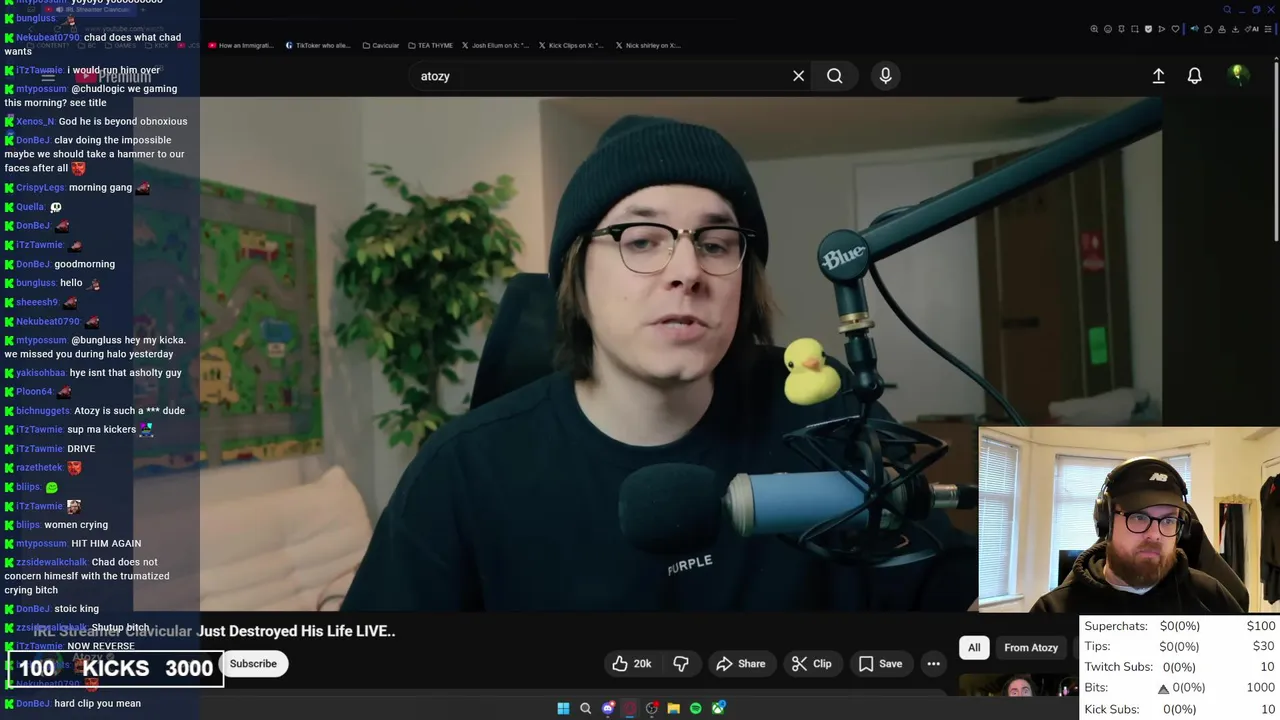Open the browser extensions cube icon
1280x720 pixels.
point(1208,29)
